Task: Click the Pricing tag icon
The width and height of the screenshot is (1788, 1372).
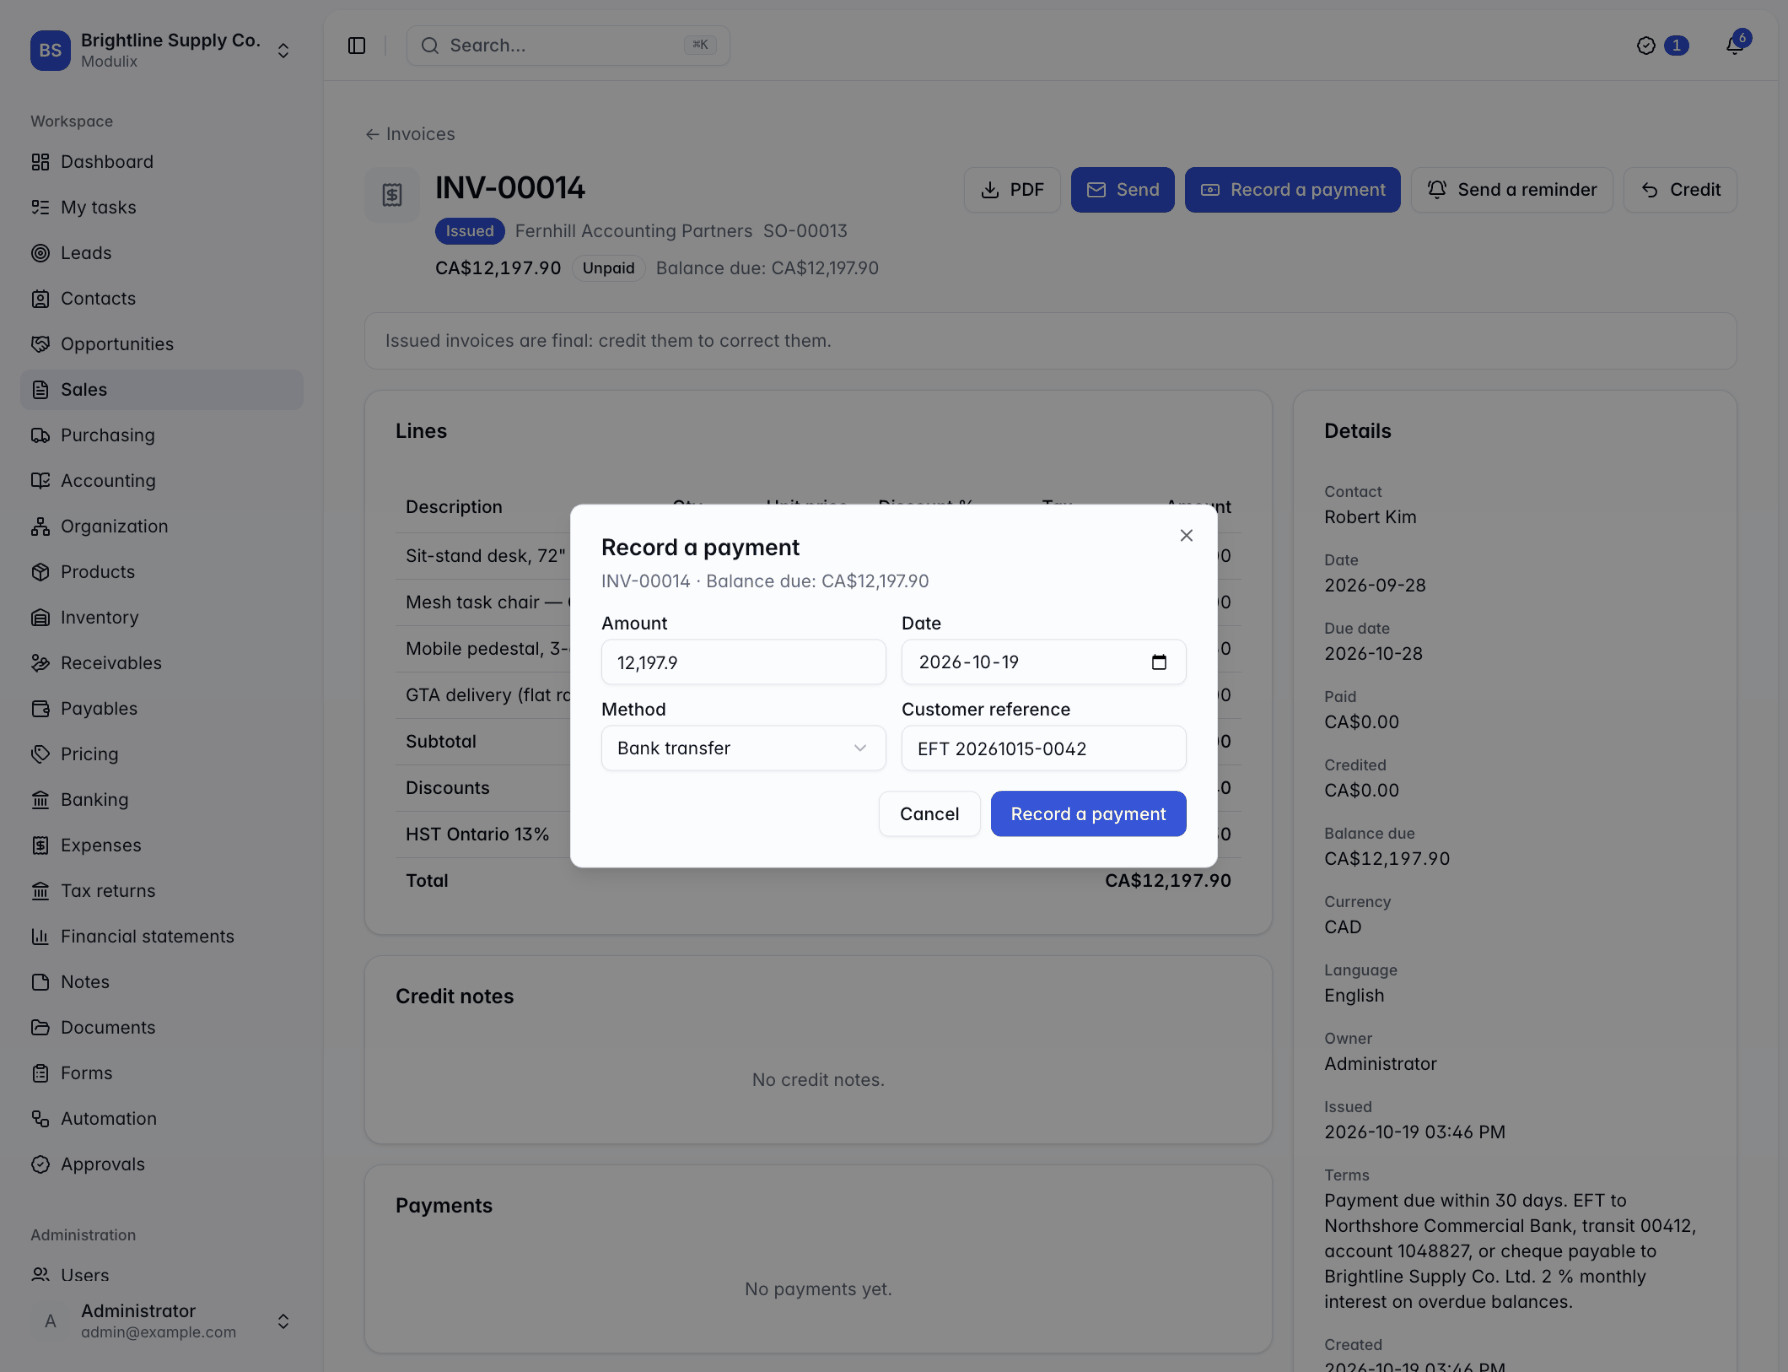Action: [40, 754]
